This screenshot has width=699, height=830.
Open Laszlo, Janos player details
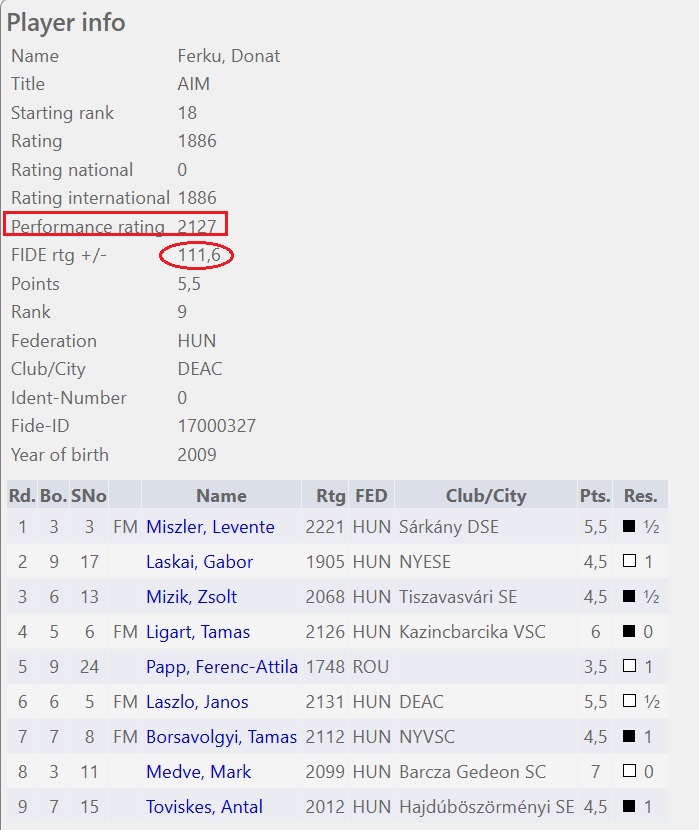[197, 702]
